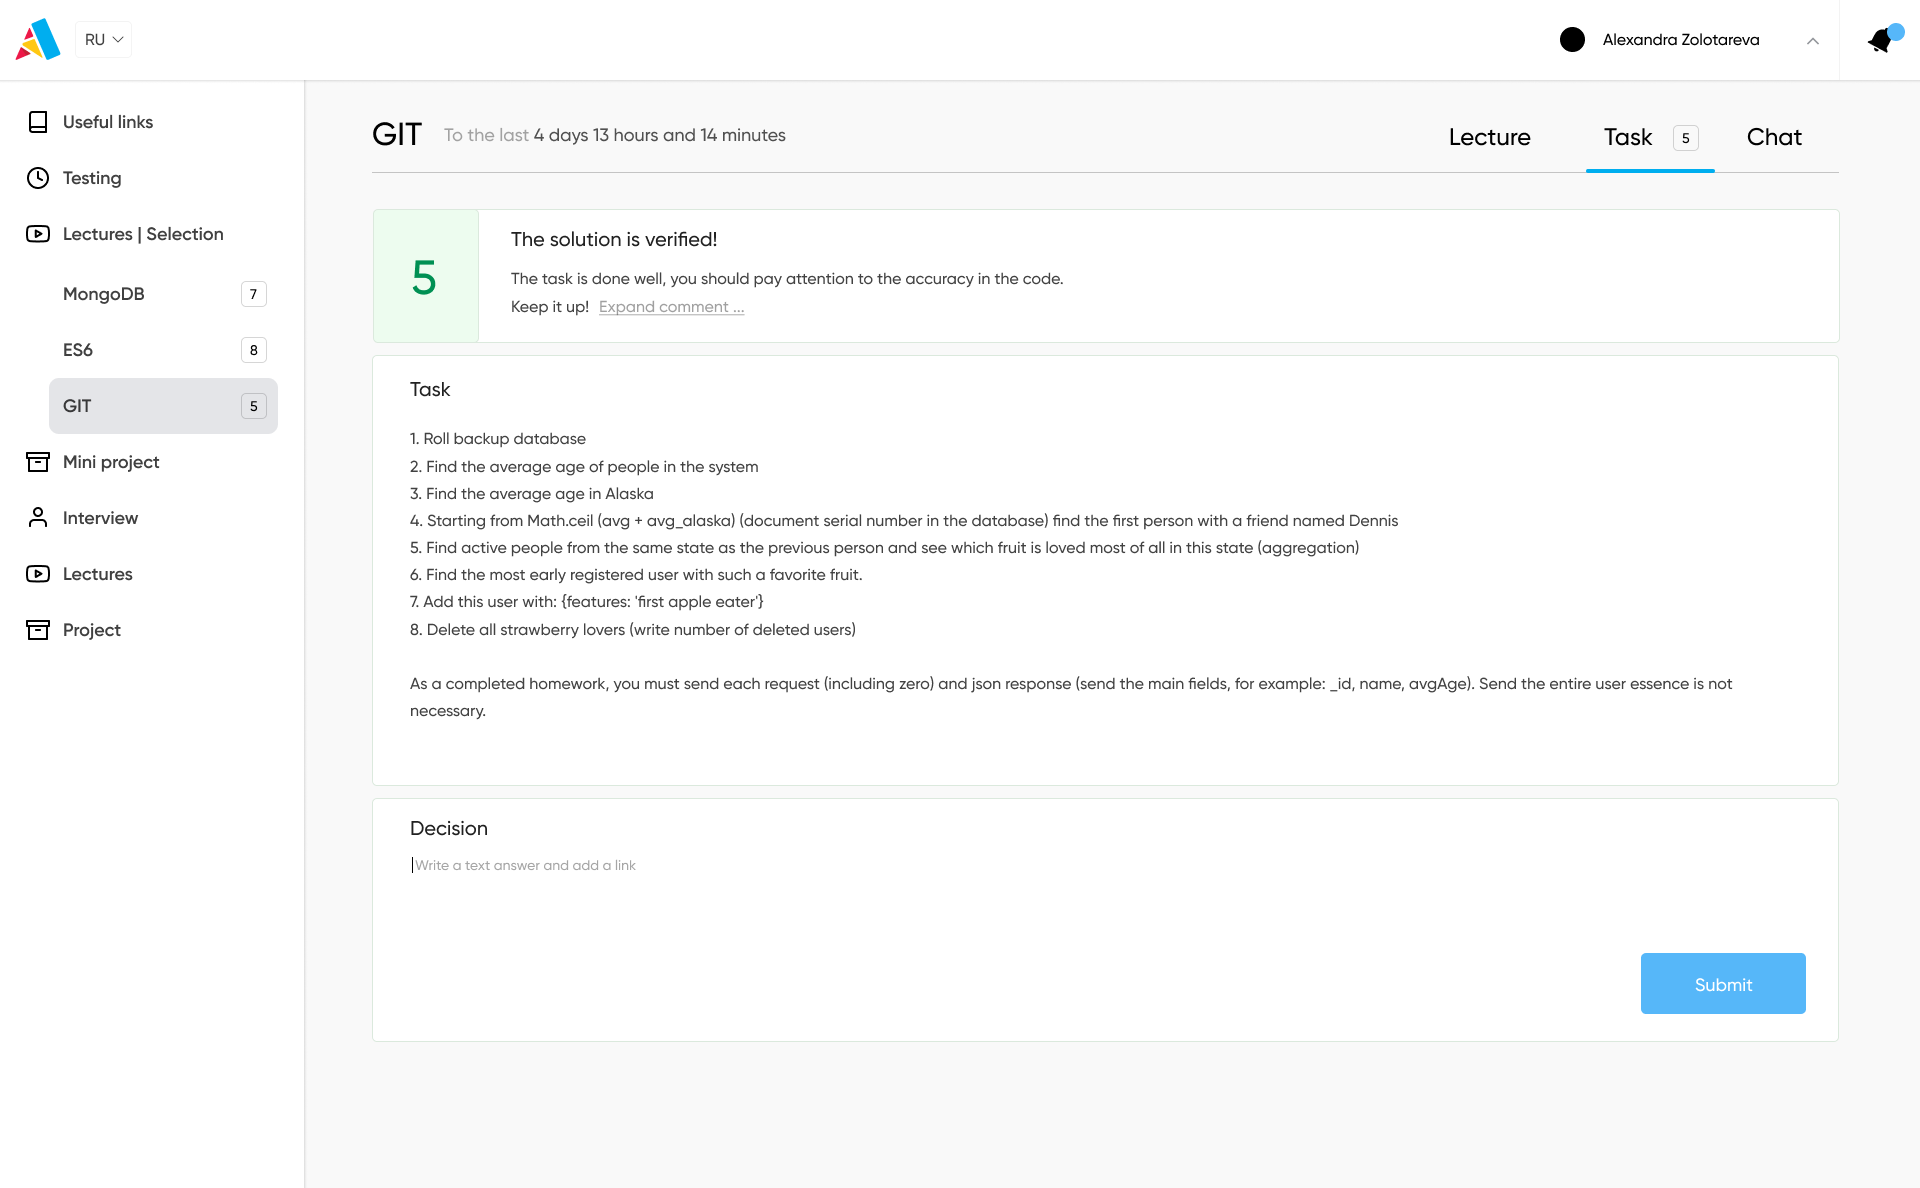Click the Project archive icon in sidebar

38,630
